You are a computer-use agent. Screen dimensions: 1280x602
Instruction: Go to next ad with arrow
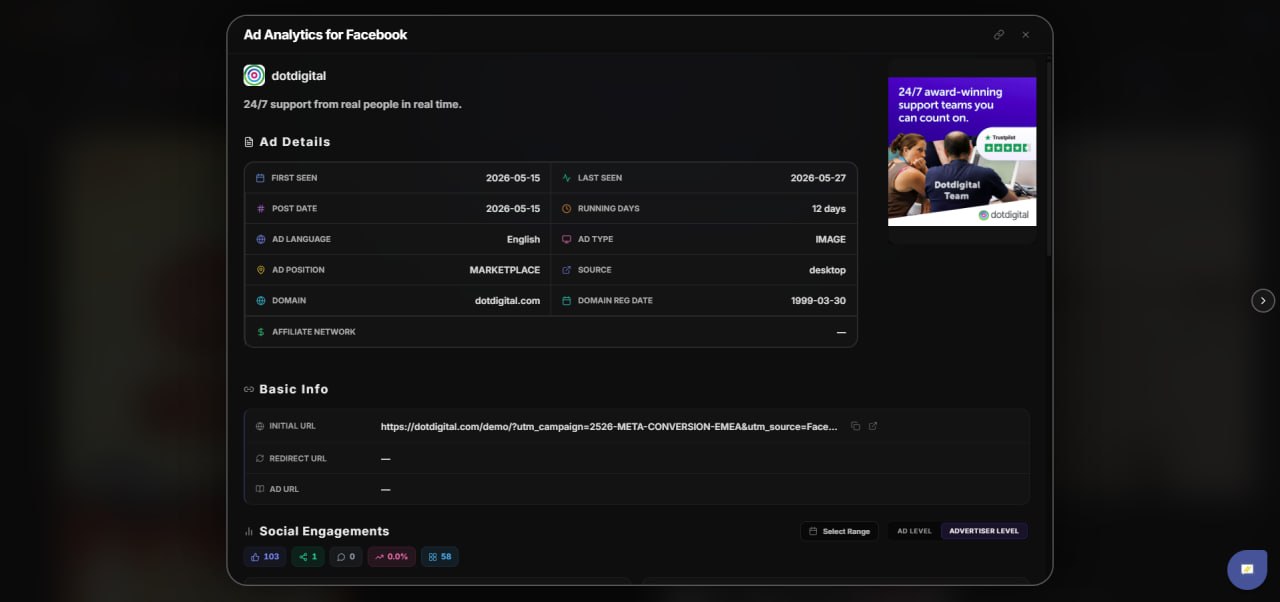pos(1263,300)
